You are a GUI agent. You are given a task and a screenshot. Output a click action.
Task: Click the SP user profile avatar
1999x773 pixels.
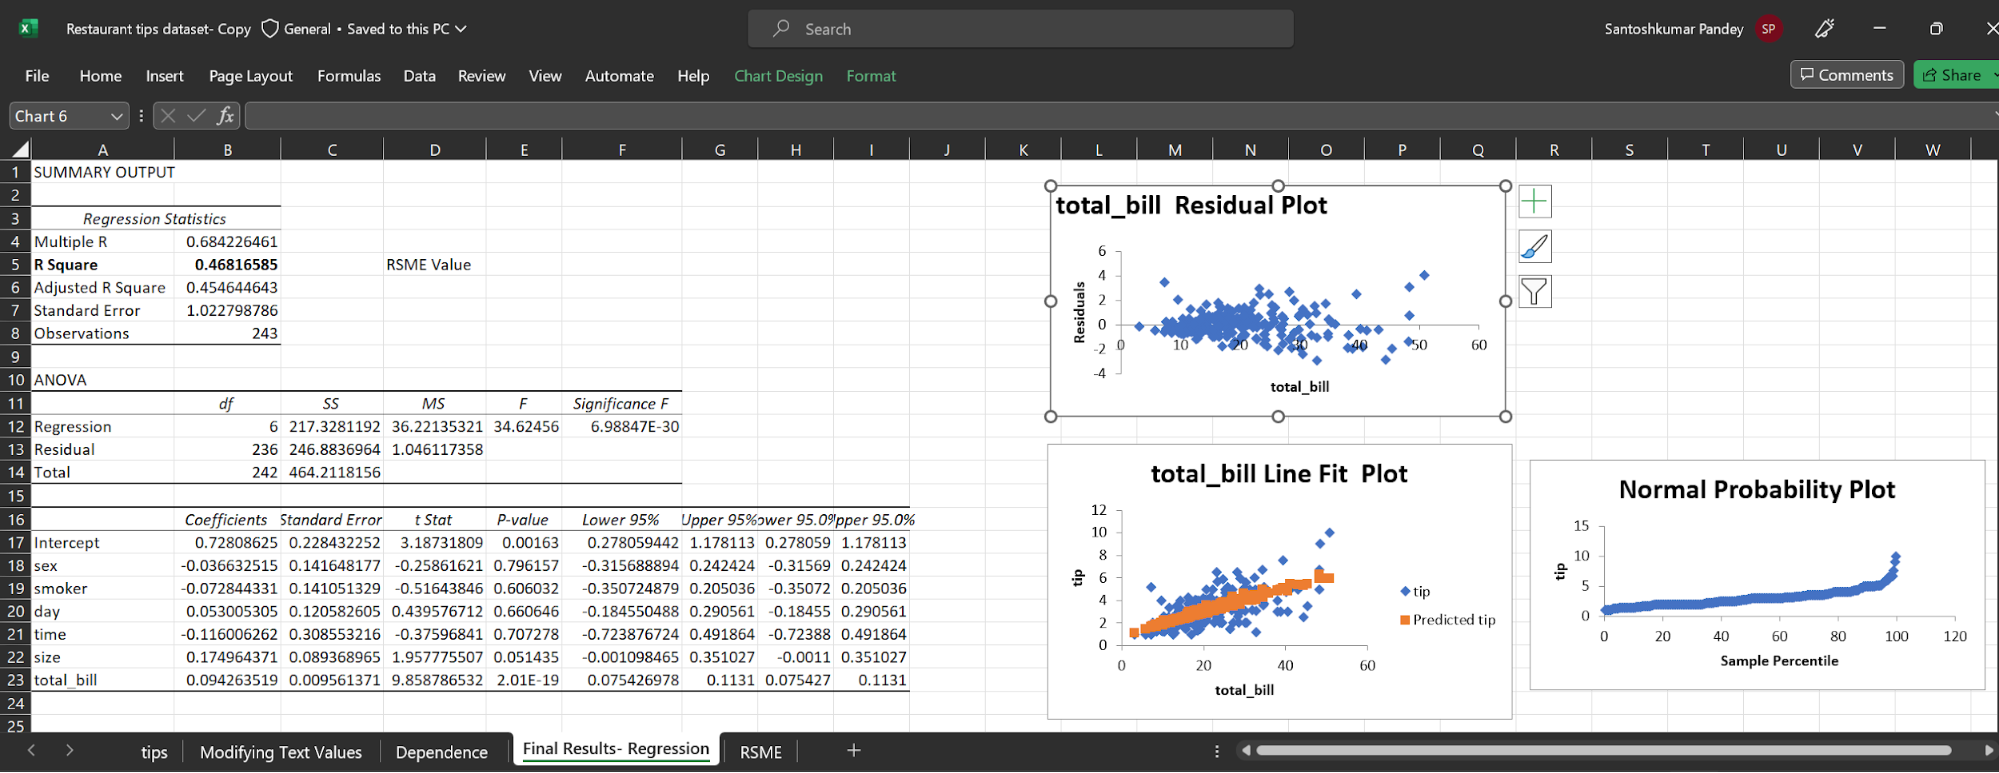point(1768,29)
